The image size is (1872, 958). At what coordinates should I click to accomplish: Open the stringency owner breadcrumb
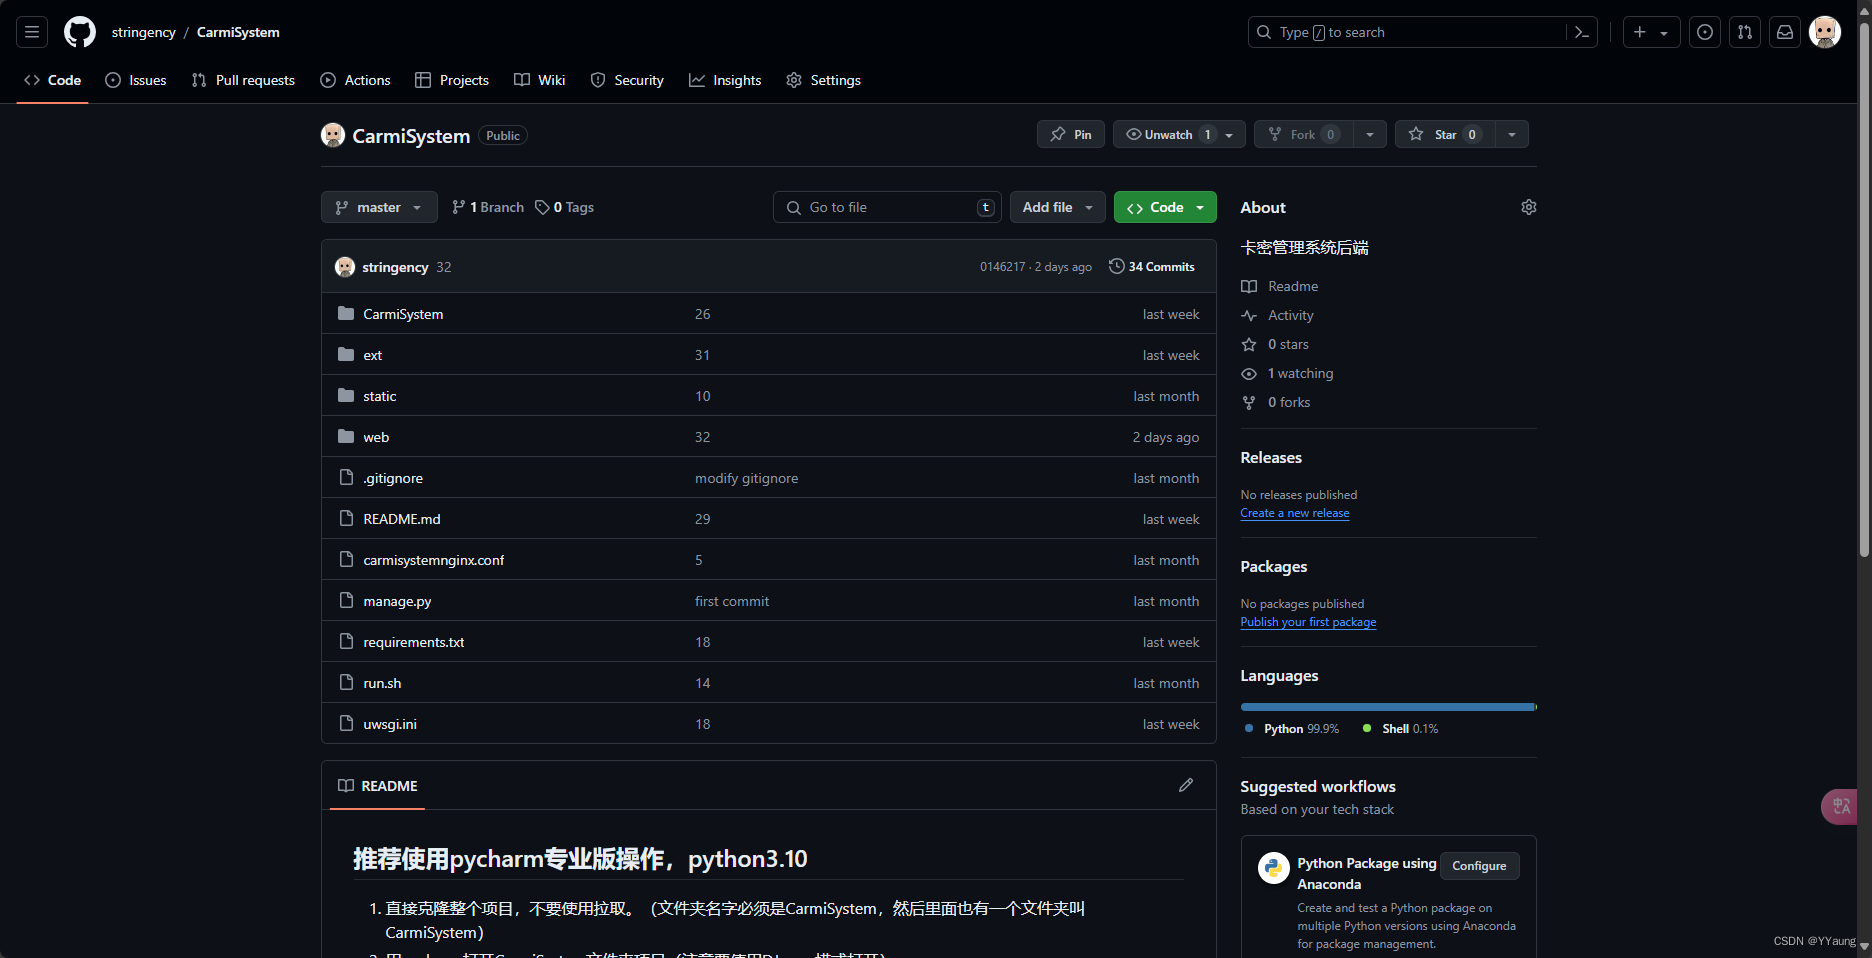pos(143,32)
